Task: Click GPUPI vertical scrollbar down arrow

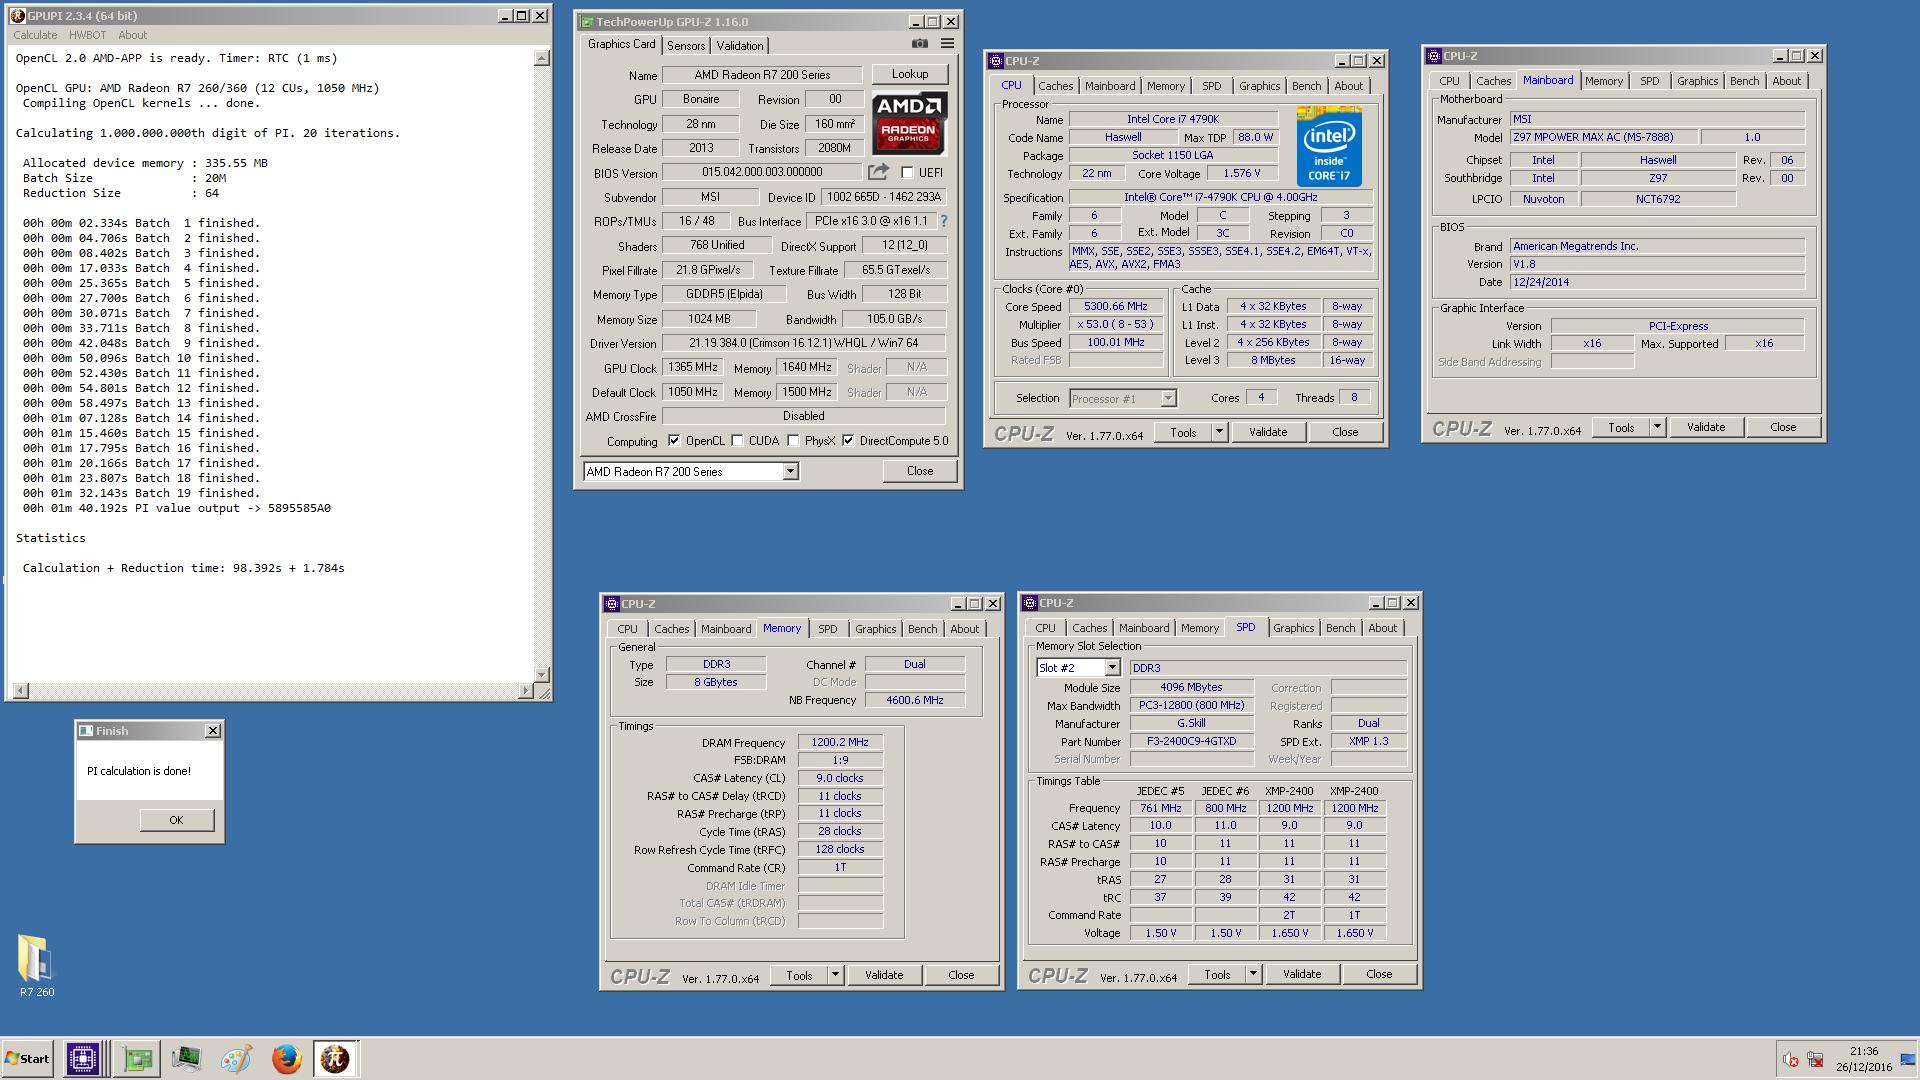Action: click(542, 675)
